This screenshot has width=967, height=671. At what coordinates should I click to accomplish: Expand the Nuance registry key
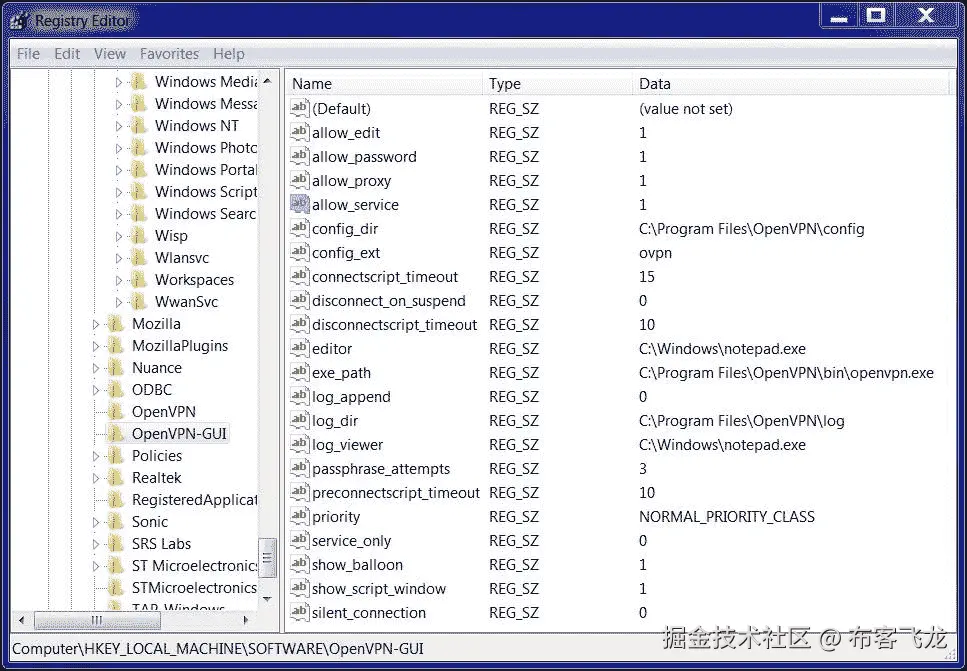tap(96, 368)
